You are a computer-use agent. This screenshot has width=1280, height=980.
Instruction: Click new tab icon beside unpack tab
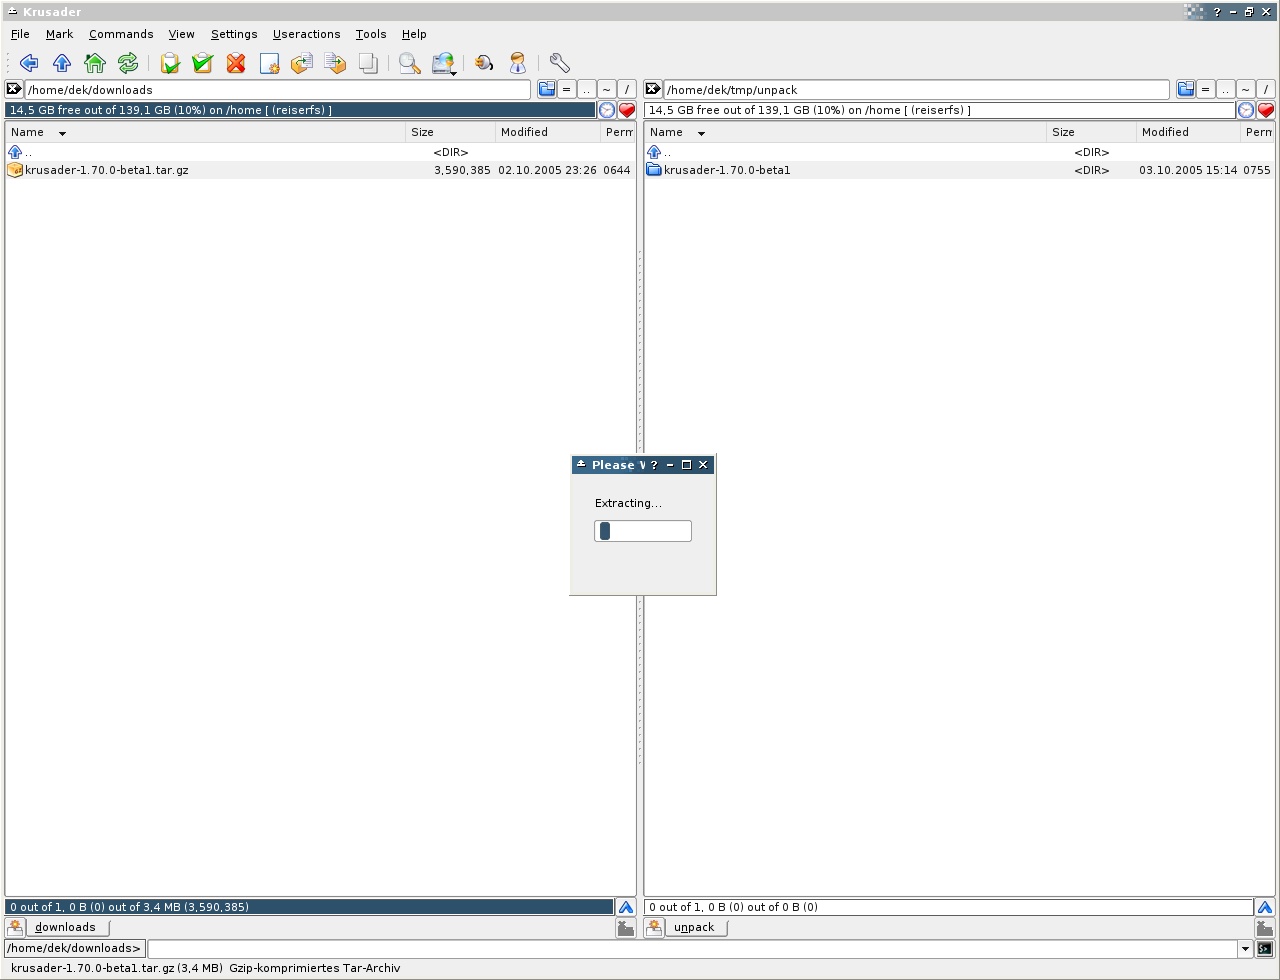pos(654,927)
